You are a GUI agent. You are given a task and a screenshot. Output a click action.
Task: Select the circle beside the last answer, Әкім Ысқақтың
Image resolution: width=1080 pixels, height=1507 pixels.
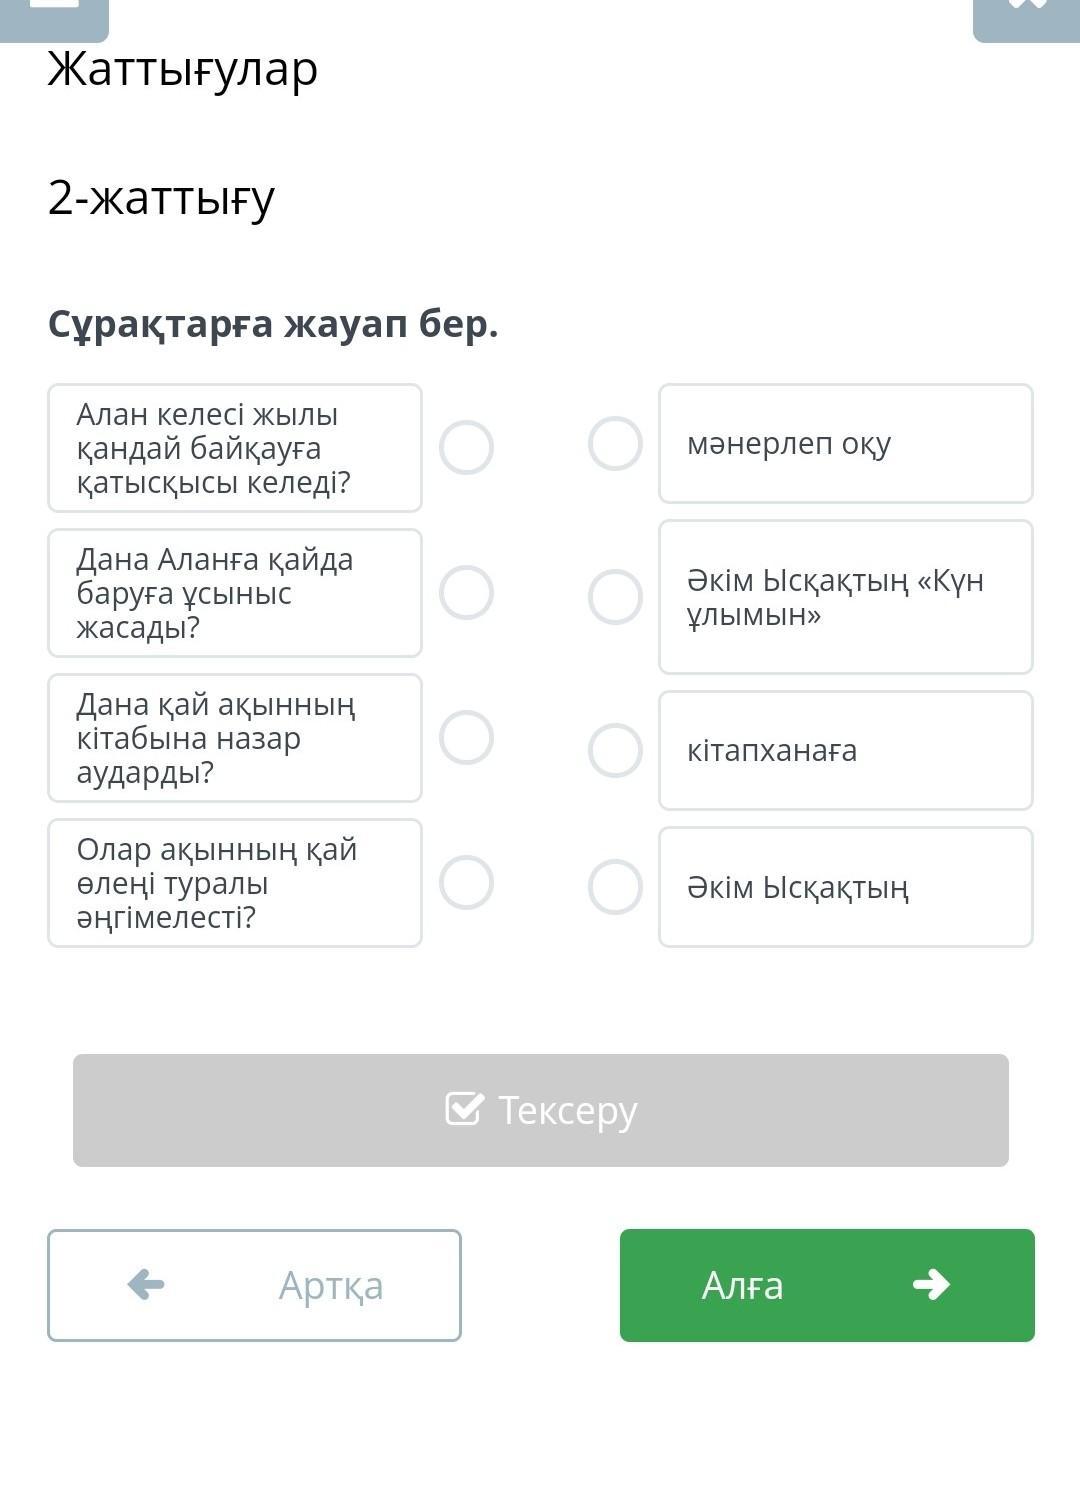615,887
